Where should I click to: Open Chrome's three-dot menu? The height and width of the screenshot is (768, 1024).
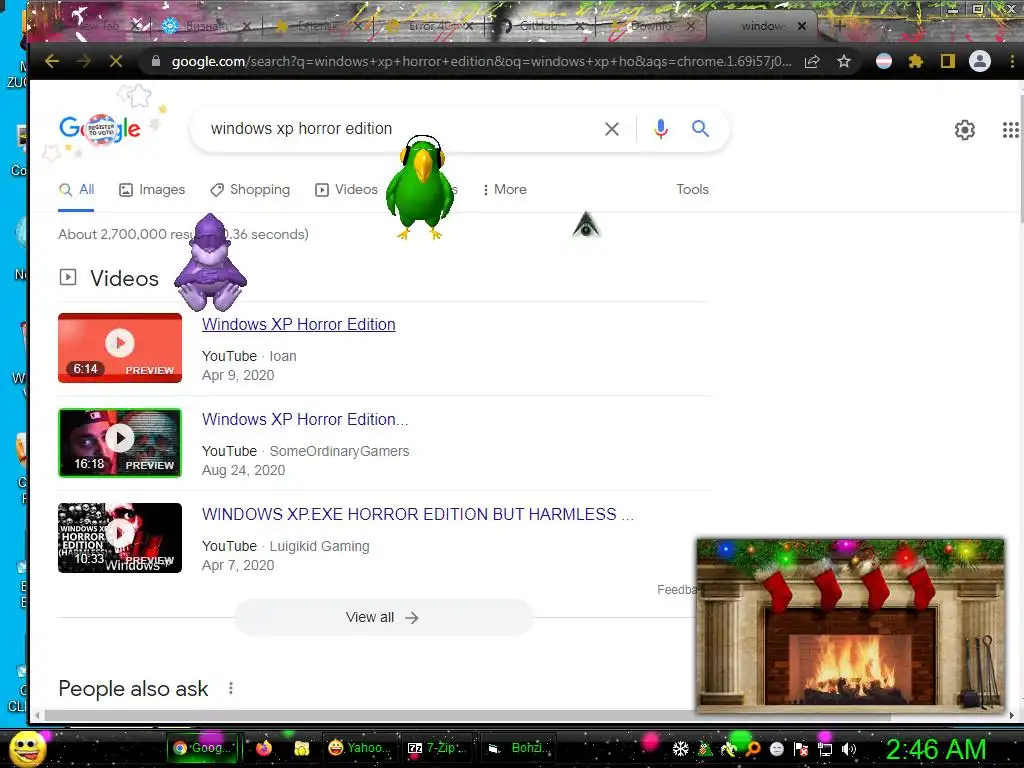[1012, 61]
